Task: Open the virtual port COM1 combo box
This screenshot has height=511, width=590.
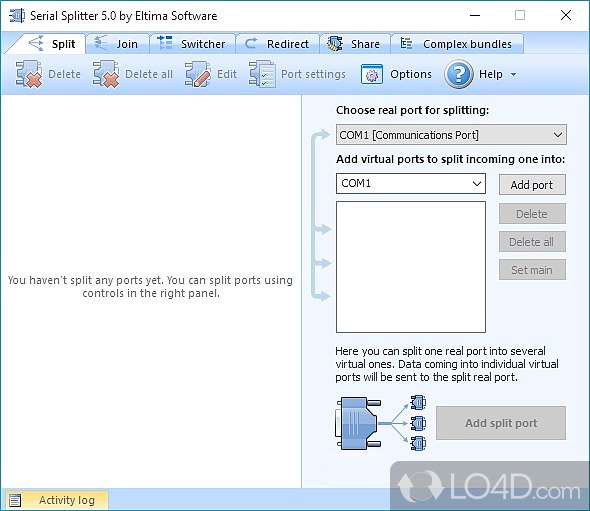Action: 411,184
